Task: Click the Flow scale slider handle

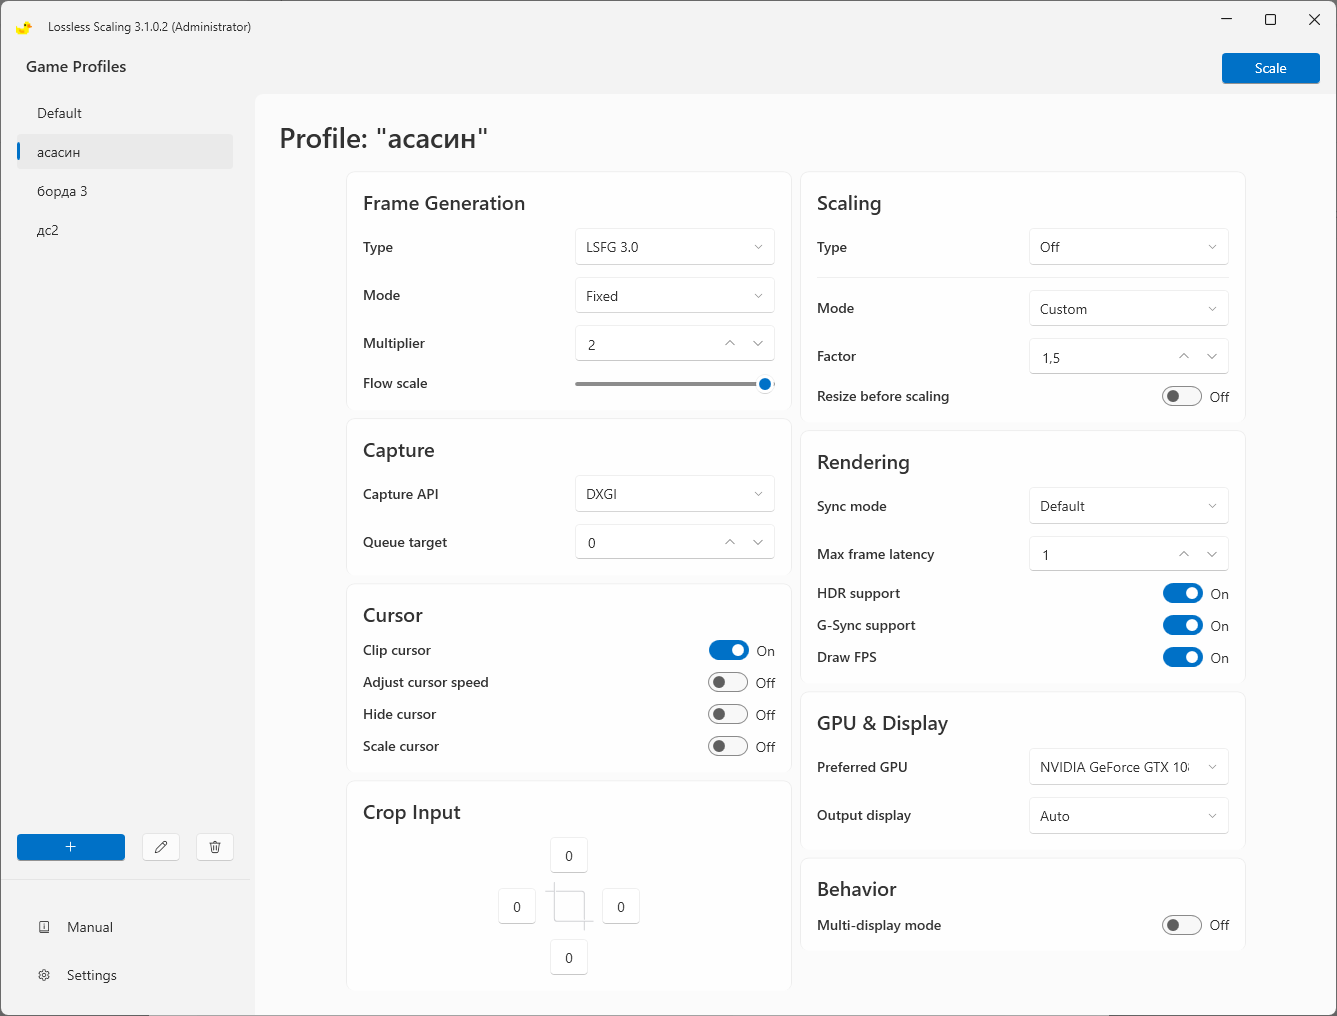Action: click(765, 384)
